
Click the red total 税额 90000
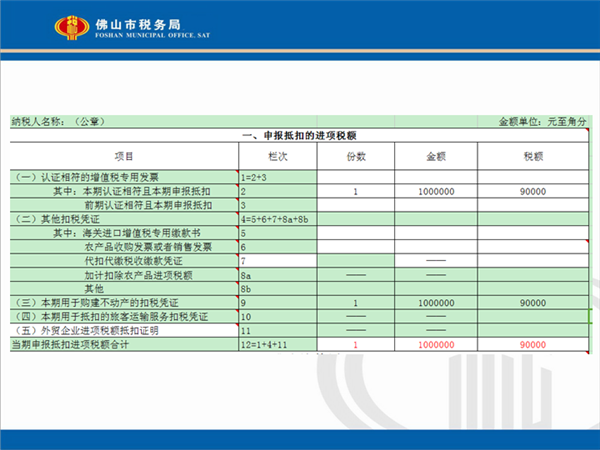click(533, 344)
